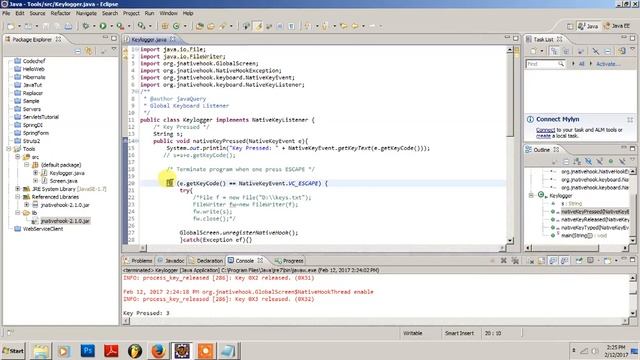Switch to the Problems tab
Image resolution: width=640 pixels, height=360 pixels.
pos(138,260)
